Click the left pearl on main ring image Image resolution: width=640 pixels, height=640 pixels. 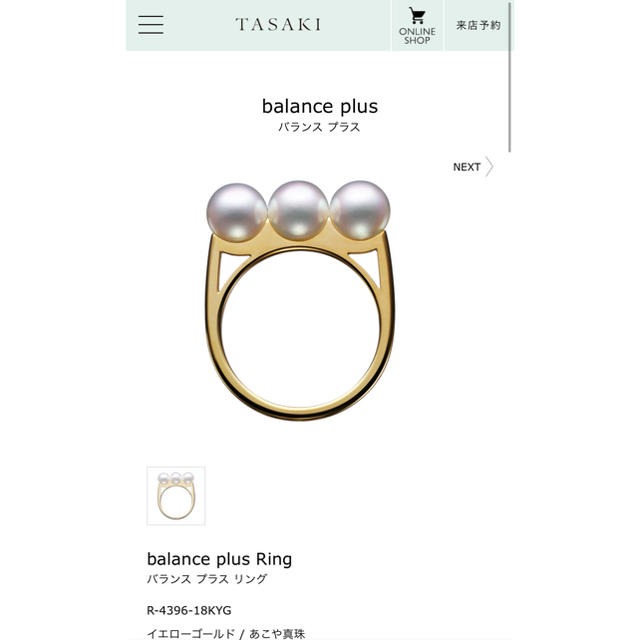(x=237, y=212)
